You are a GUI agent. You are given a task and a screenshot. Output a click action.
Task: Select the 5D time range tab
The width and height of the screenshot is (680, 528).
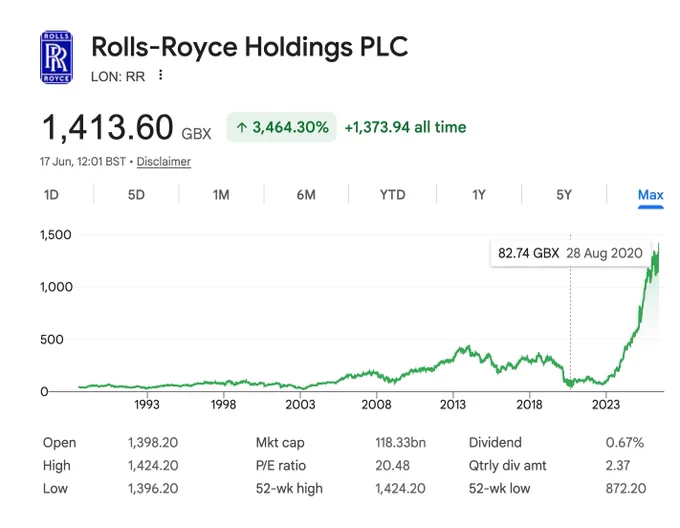tap(136, 195)
